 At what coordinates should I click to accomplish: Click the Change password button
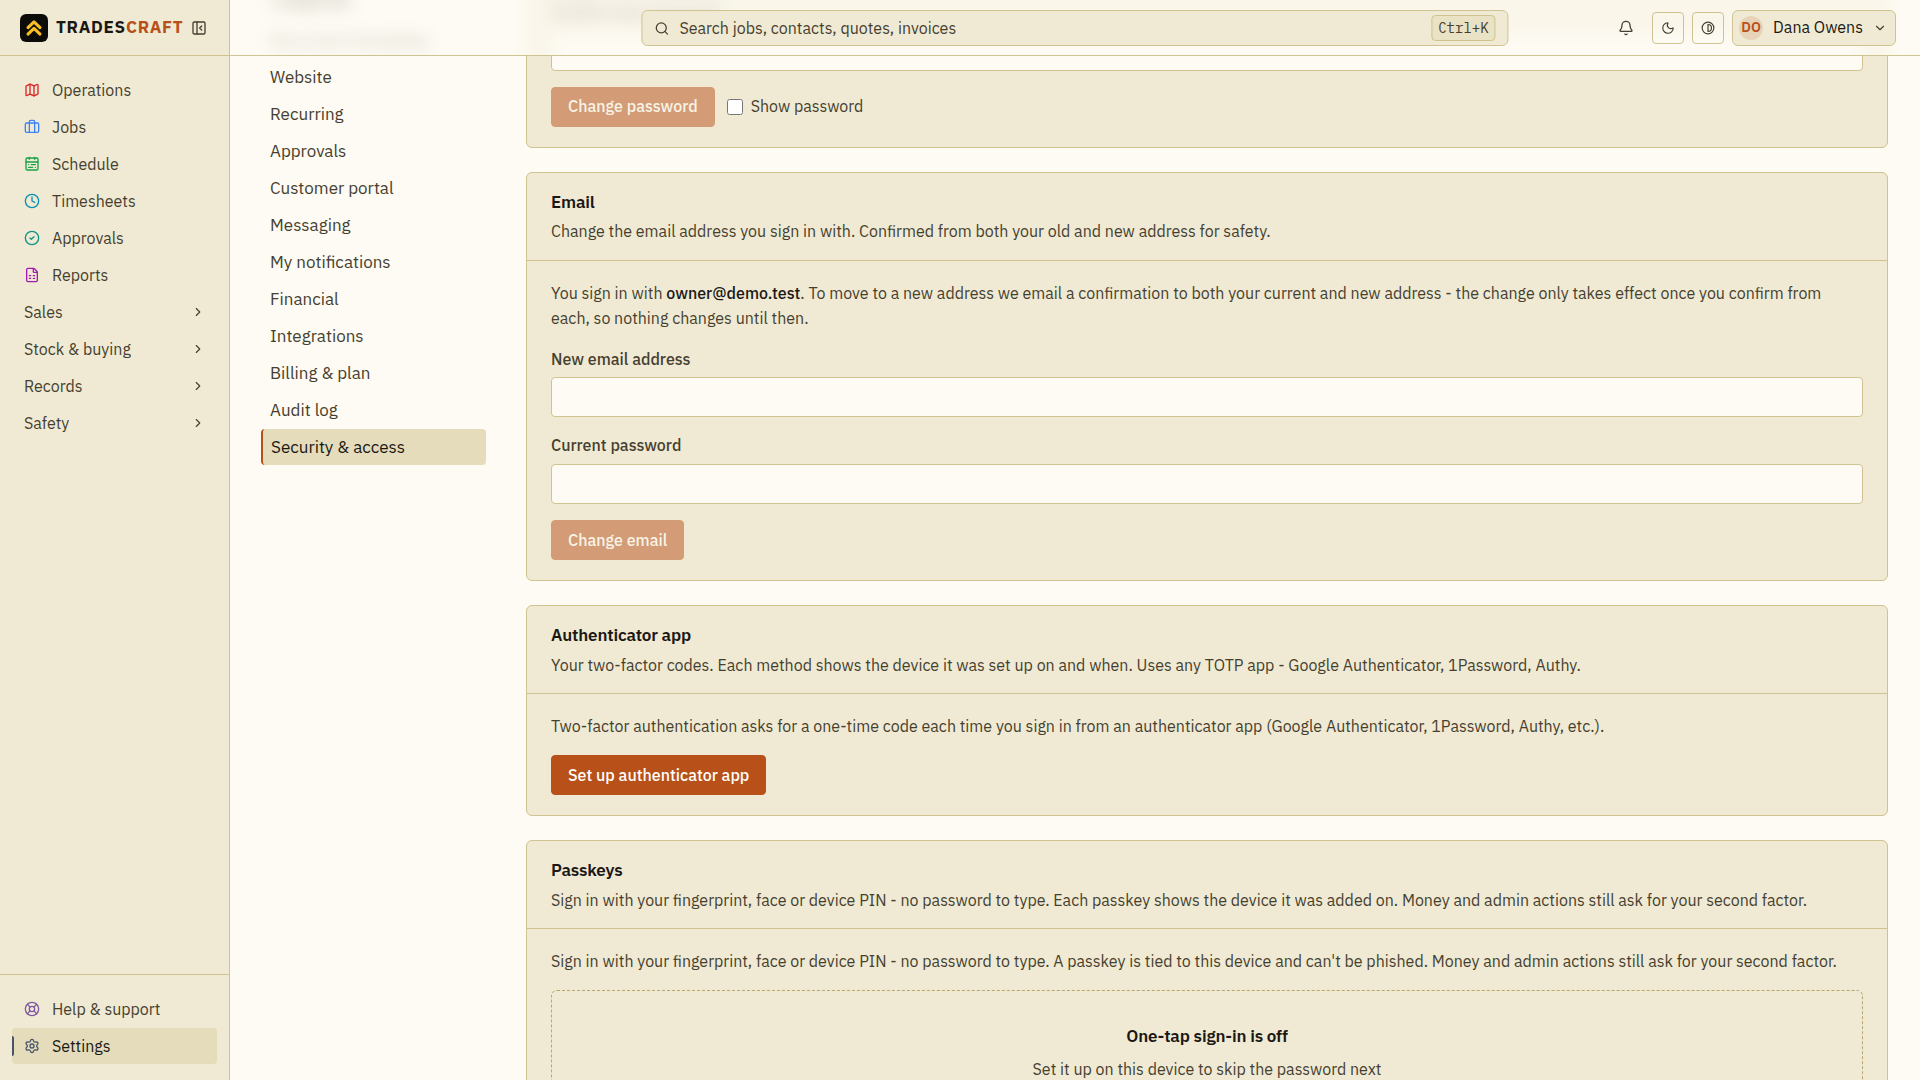click(632, 107)
